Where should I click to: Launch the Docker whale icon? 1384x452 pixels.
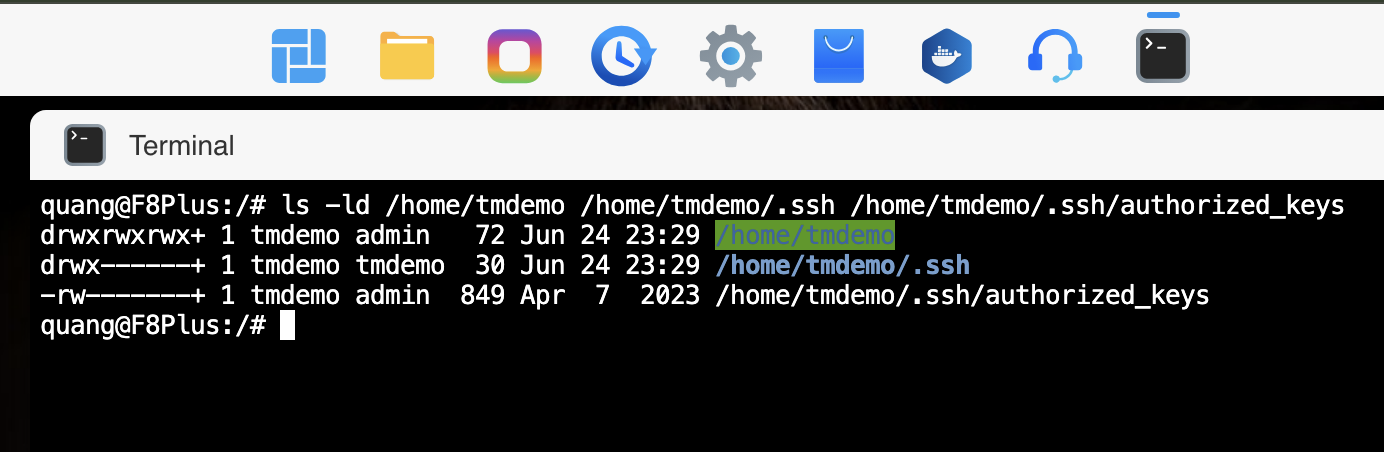click(947, 56)
